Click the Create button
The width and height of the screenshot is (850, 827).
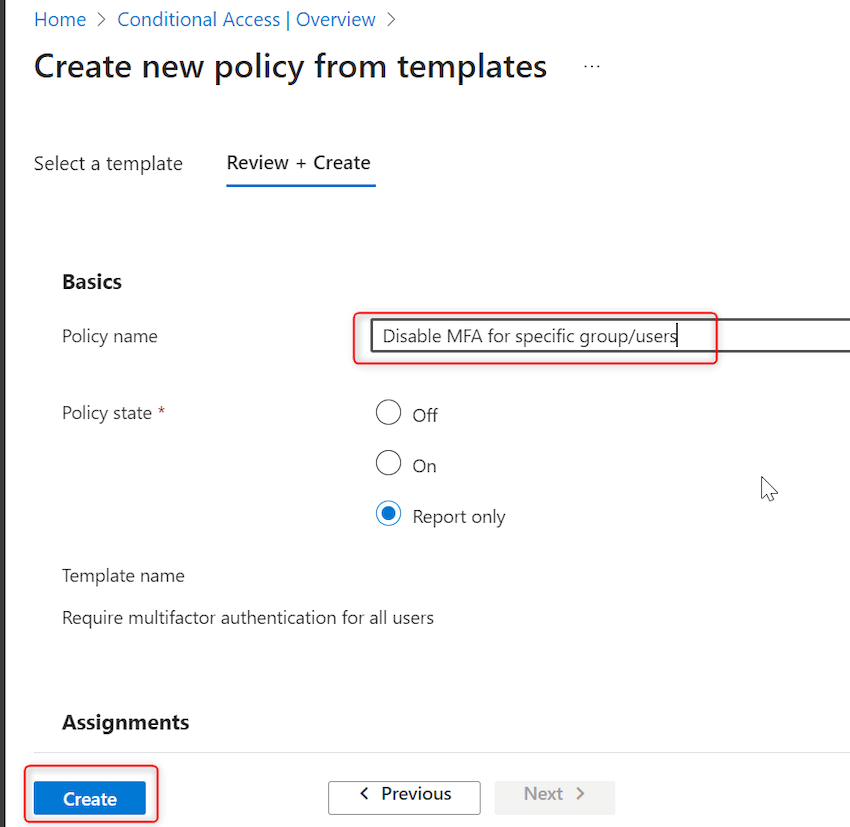(x=89, y=797)
